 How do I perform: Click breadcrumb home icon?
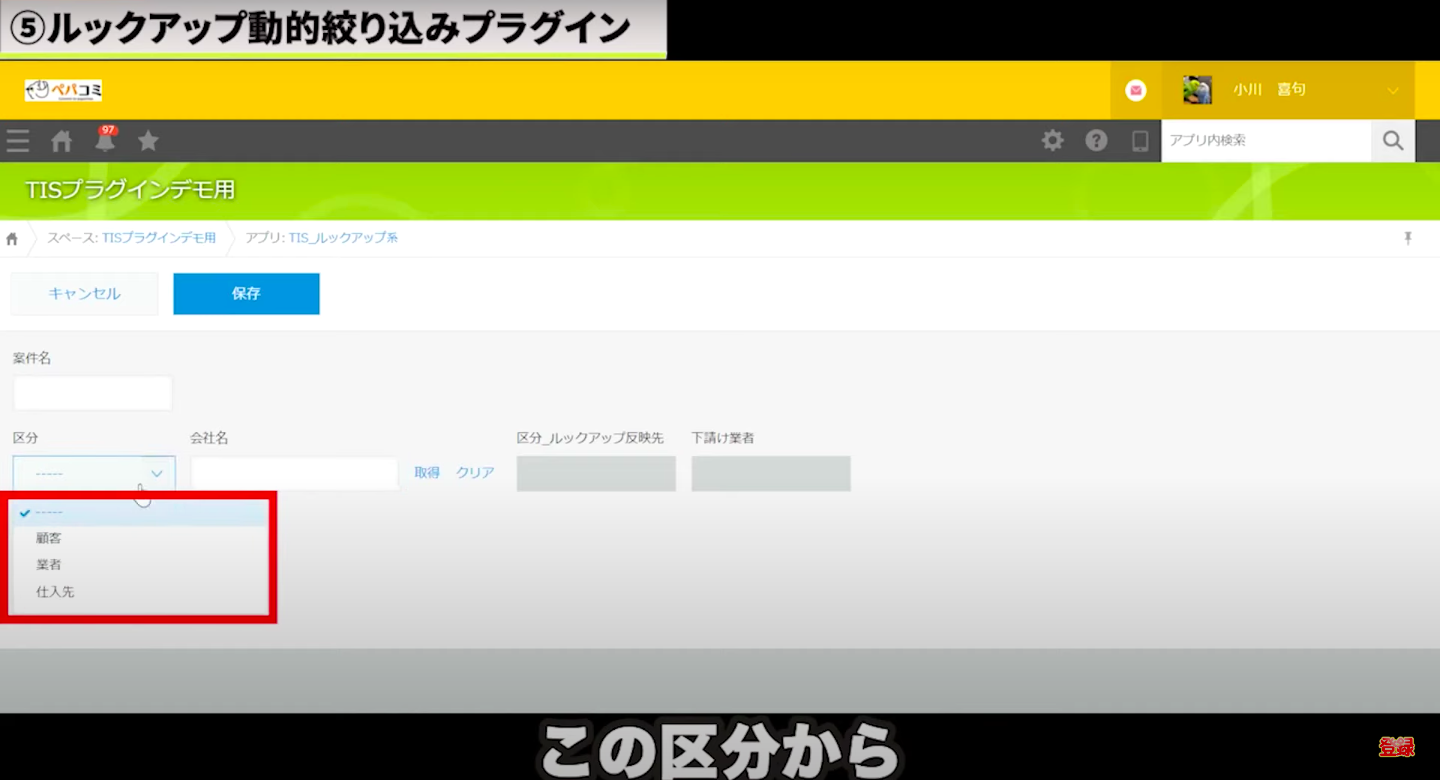[12, 239]
